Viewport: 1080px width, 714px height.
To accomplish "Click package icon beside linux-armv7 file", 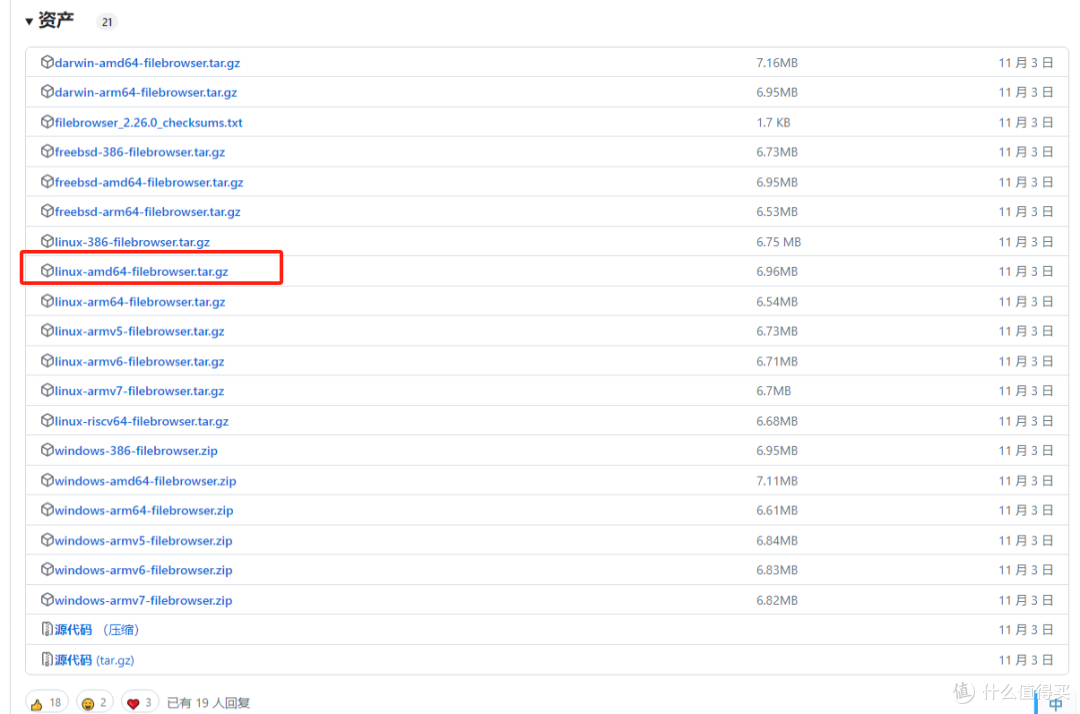I will [47, 390].
